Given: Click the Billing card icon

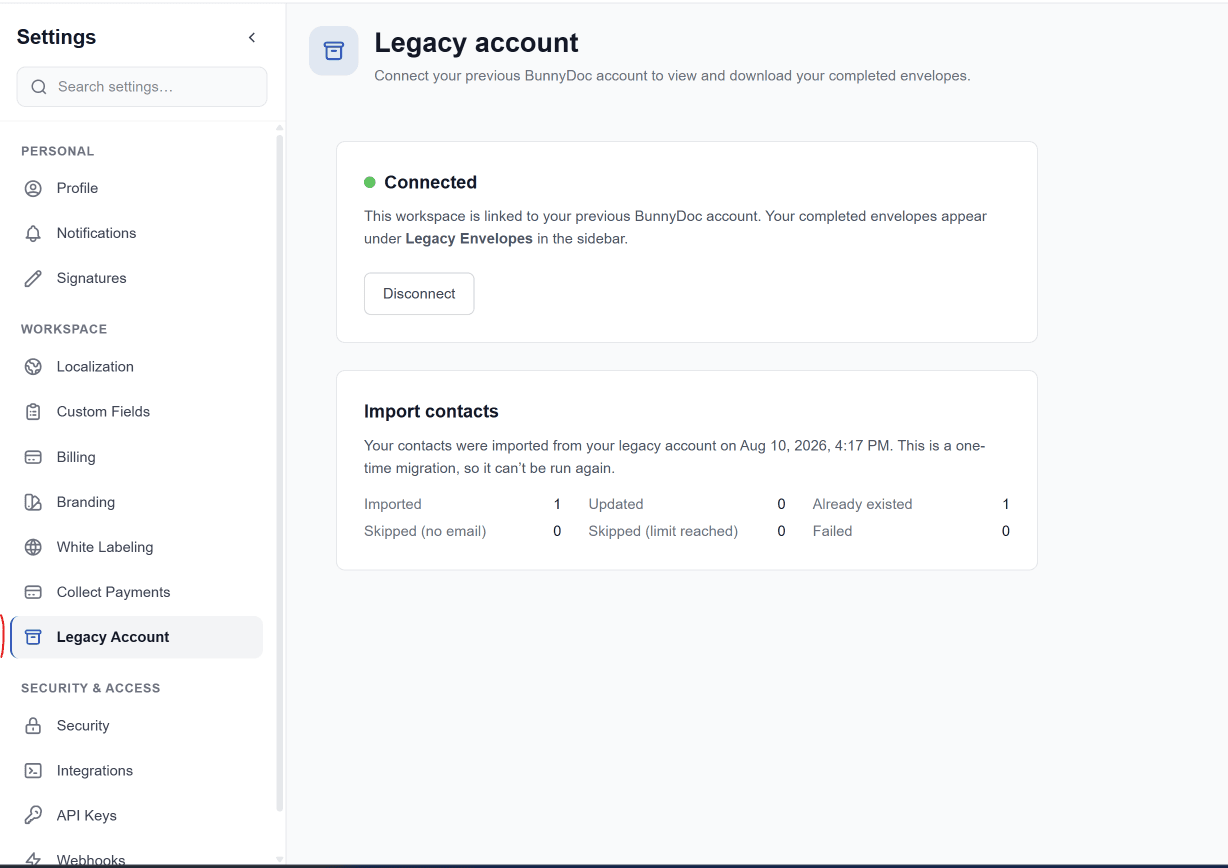Looking at the screenshot, I should [33, 457].
